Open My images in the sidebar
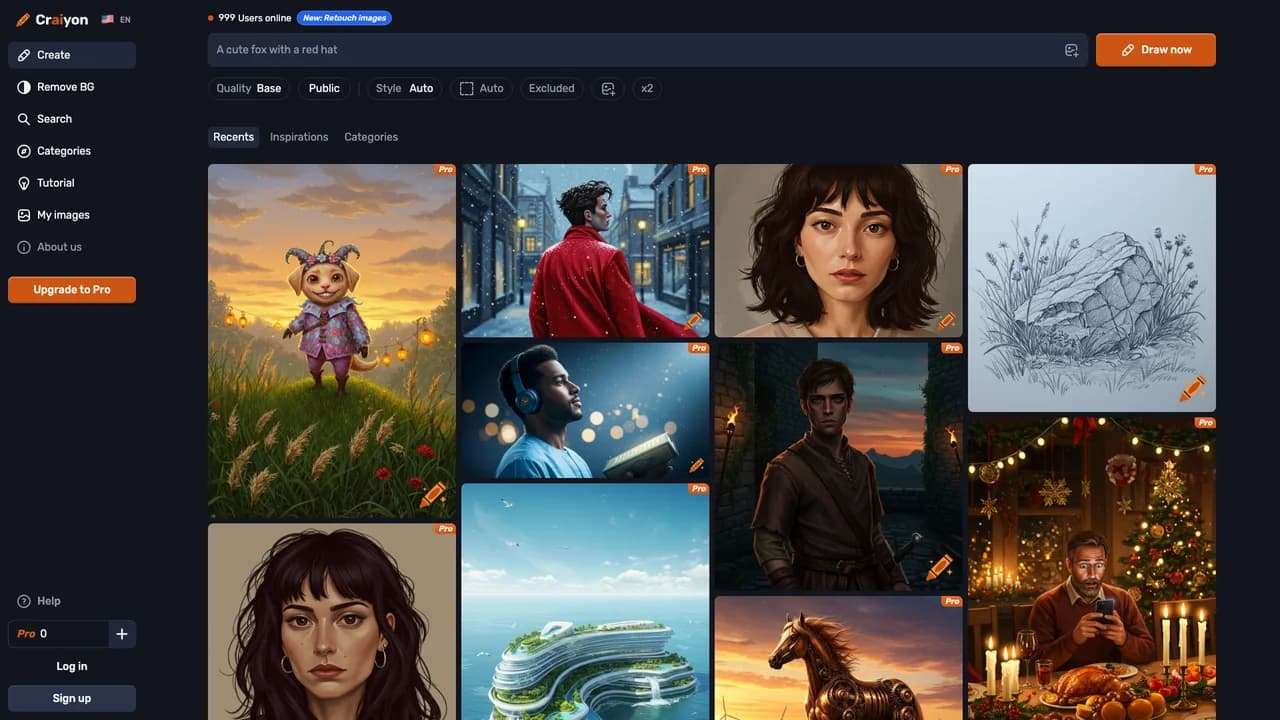 point(72,215)
